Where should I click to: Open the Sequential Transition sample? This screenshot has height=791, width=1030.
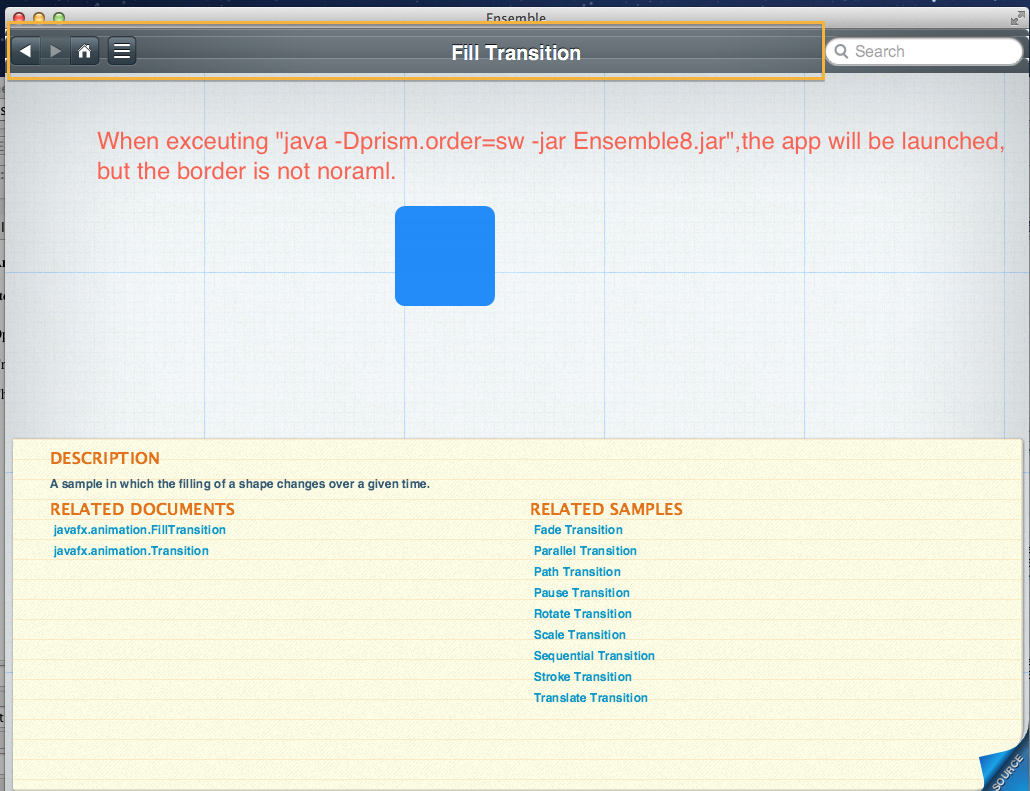pos(594,656)
